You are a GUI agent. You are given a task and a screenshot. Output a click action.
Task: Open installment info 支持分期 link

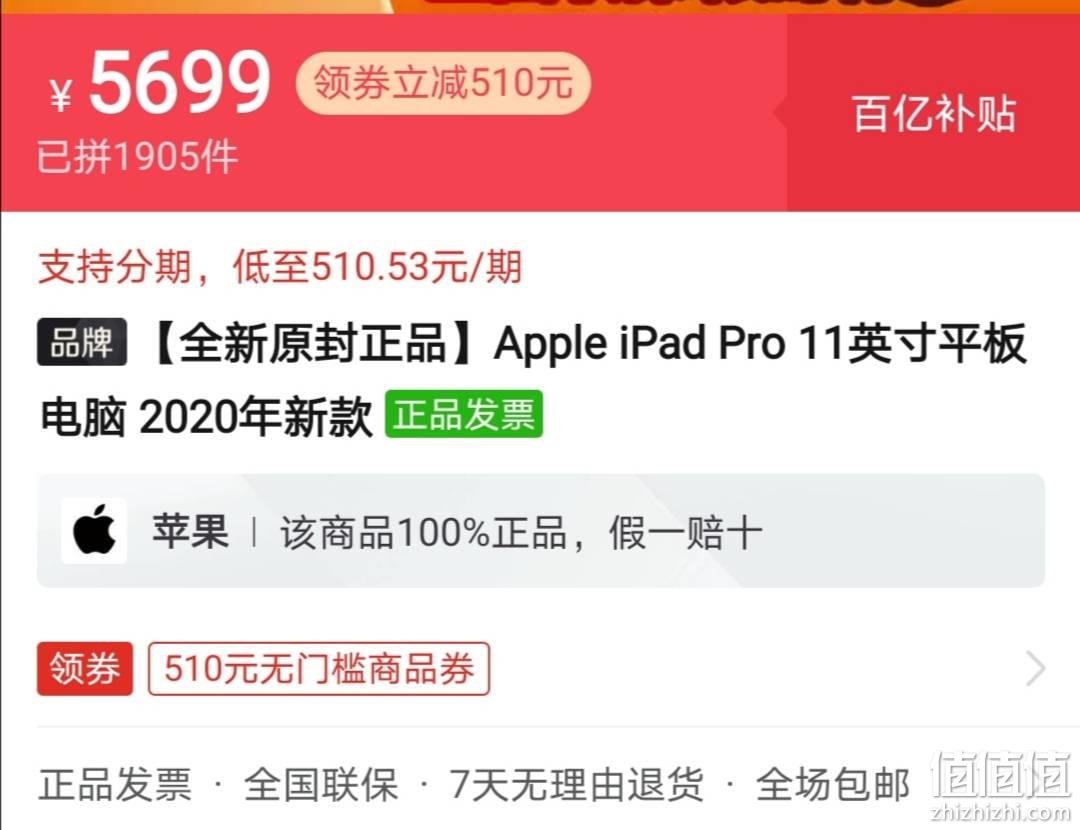click(x=280, y=267)
